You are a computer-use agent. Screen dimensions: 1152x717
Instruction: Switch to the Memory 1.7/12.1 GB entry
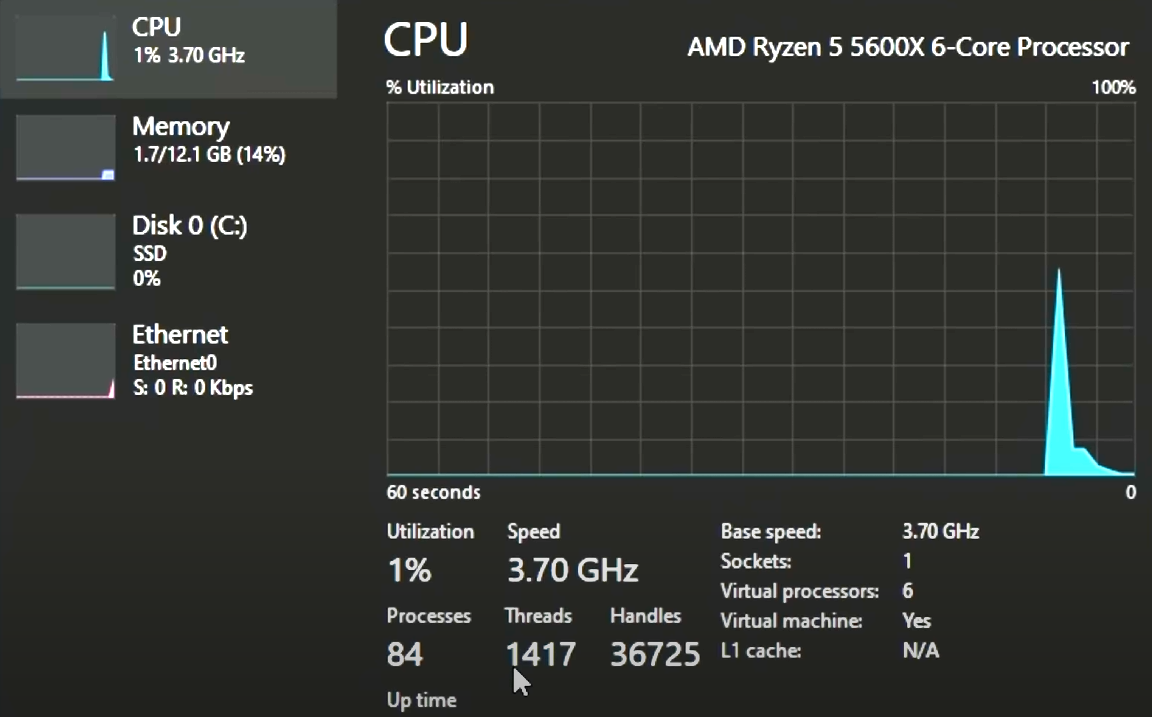pyautogui.click(x=209, y=140)
